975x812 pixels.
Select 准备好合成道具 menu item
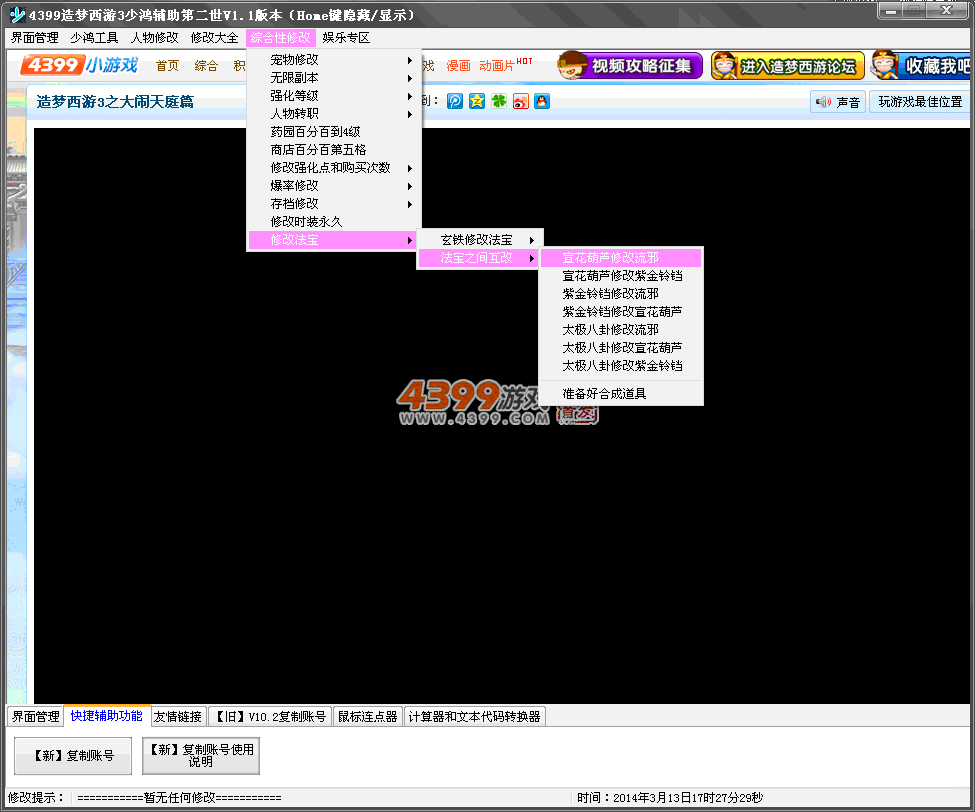[621, 394]
